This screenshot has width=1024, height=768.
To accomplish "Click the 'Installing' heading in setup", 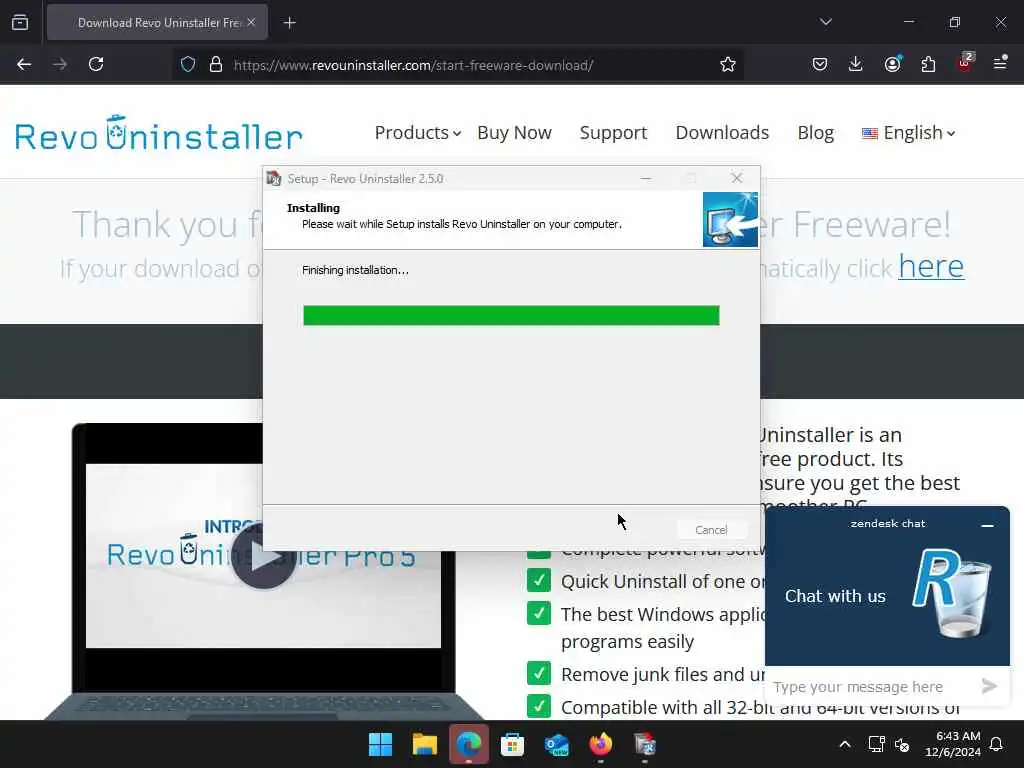I will point(313,208).
